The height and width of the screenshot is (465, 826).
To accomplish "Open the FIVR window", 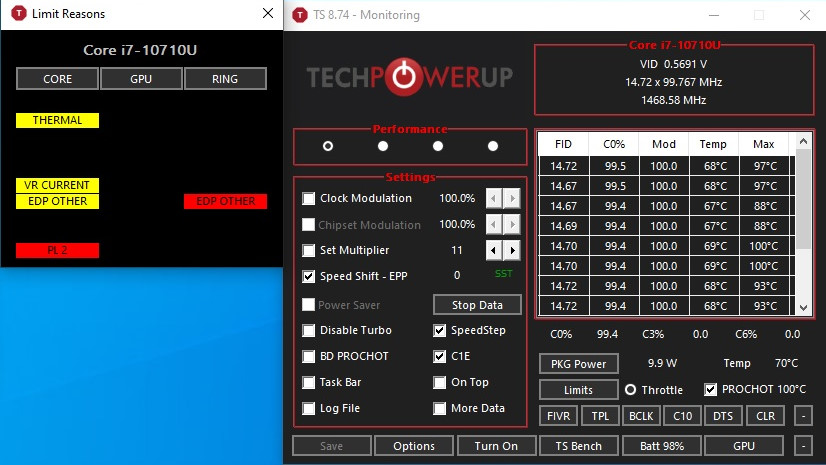I will pyautogui.click(x=558, y=416).
